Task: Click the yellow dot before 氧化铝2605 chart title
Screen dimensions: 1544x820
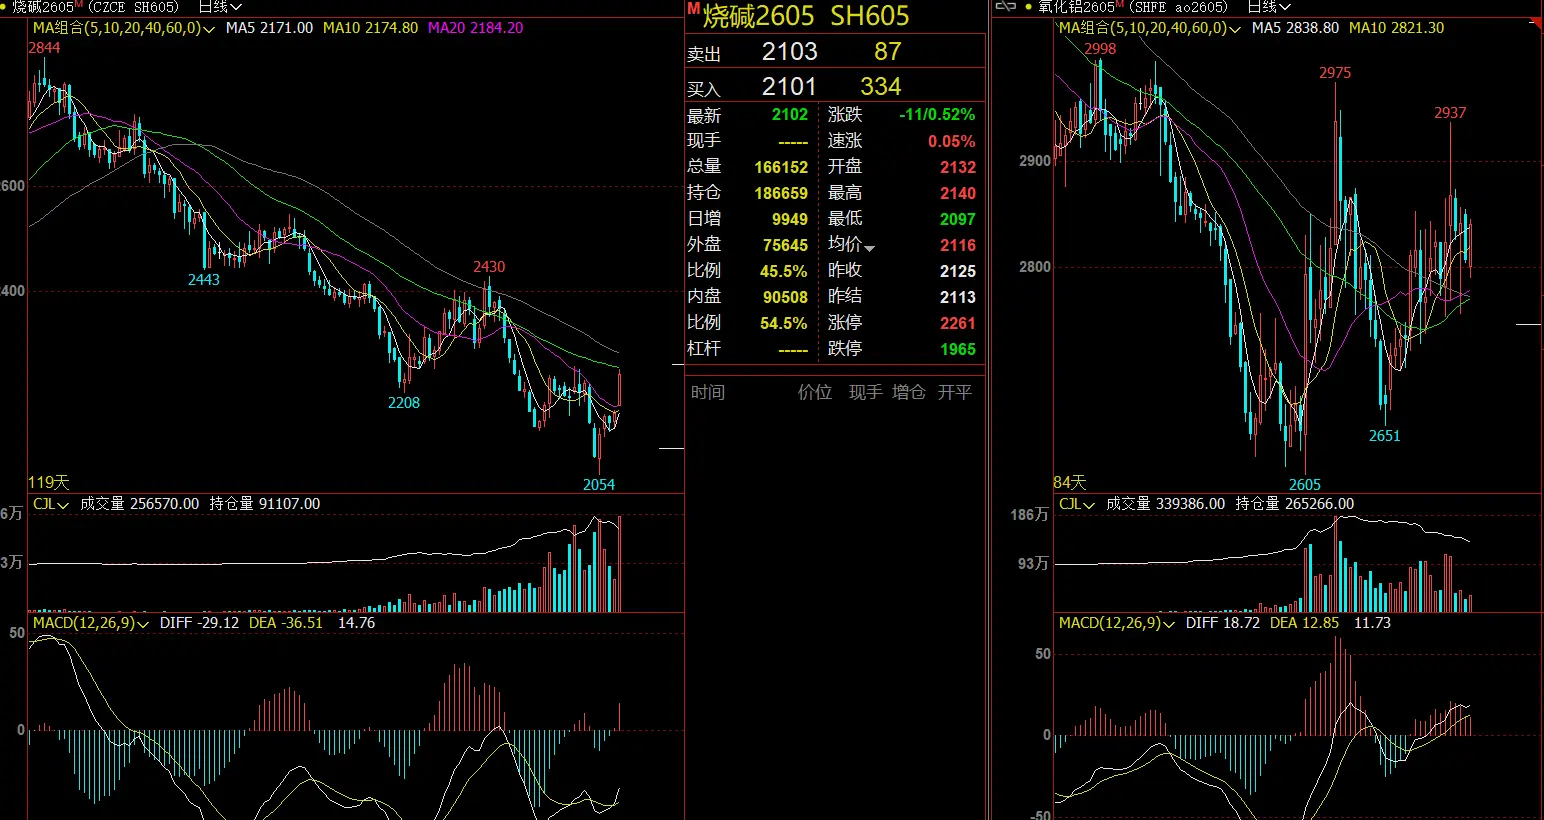Action: tap(1028, 7)
